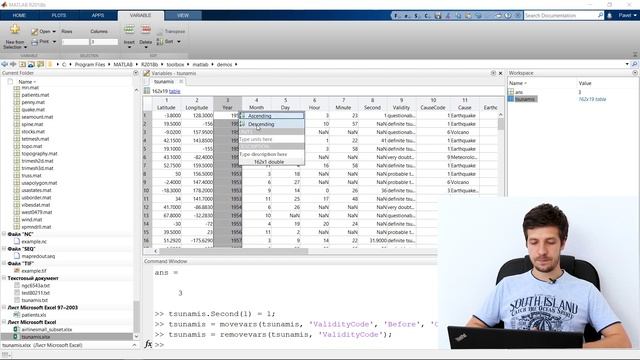Switch to the VIEW tab
640x360 pixels.
tap(183, 16)
